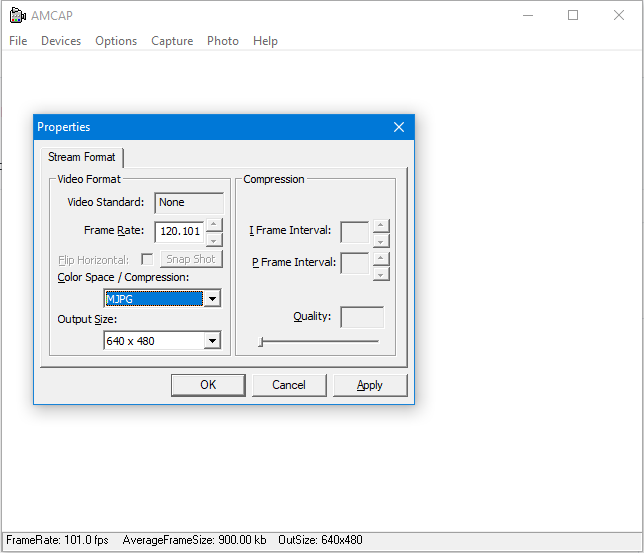
Task: Open the Capture menu
Action: tap(172, 41)
